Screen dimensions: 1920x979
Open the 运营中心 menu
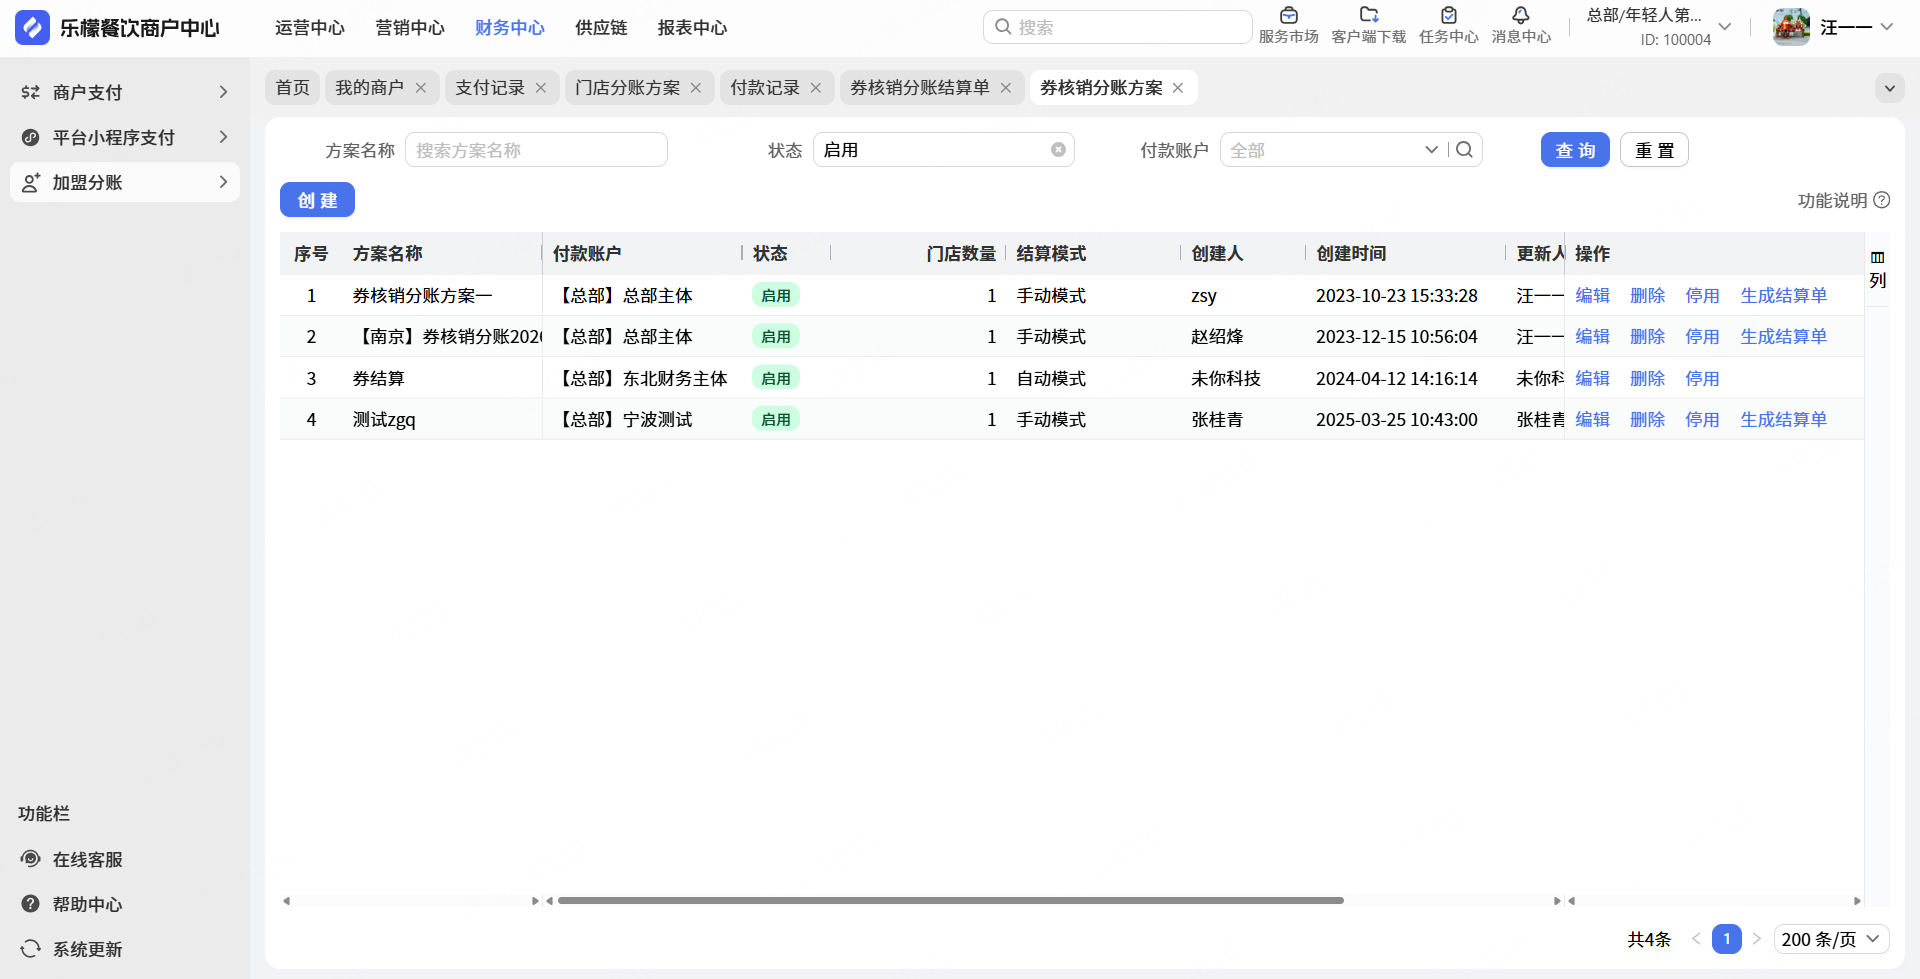pyautogui.click(x=310, y=28)
